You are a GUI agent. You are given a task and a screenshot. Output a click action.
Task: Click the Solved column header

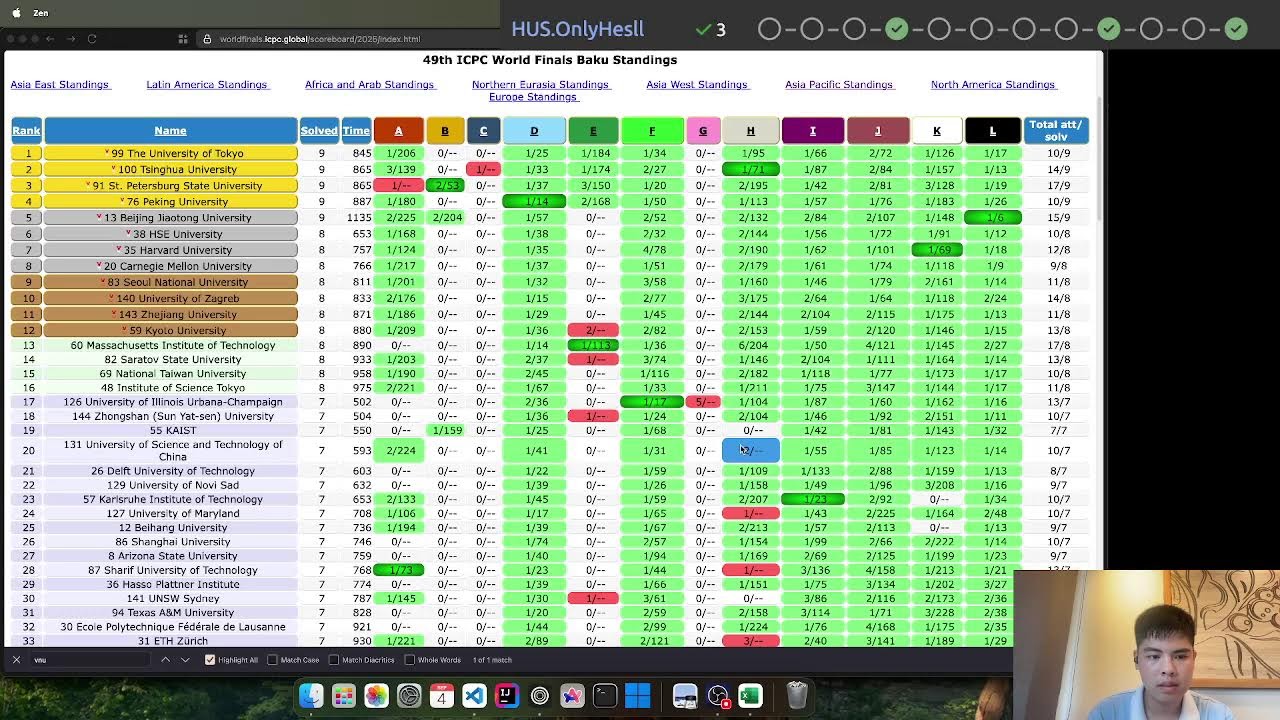pos(319,131)
